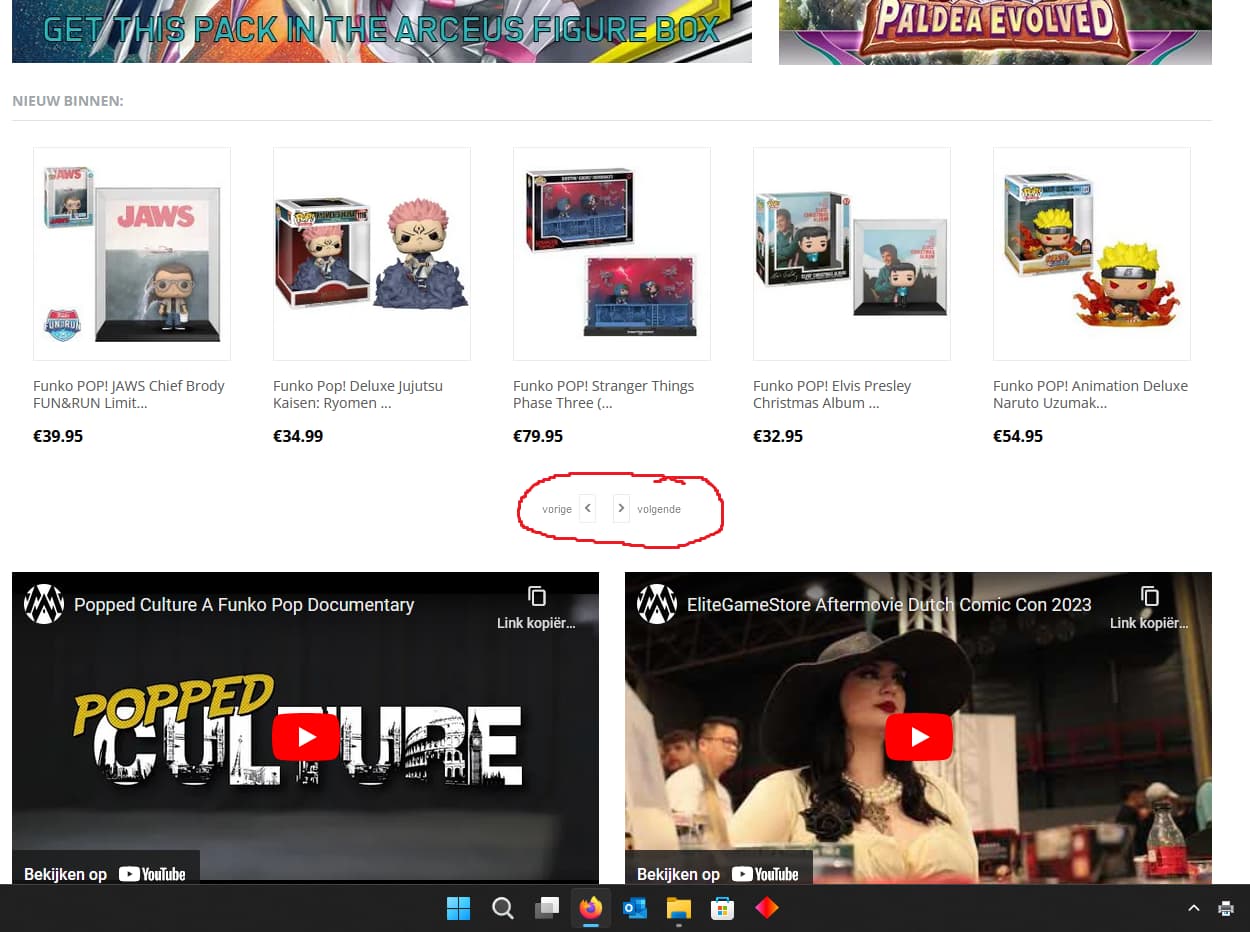This screenshot has width=1250, height=932.
Task: Launch Outlook from the taskbar
Action: click(x=635, y=908)
